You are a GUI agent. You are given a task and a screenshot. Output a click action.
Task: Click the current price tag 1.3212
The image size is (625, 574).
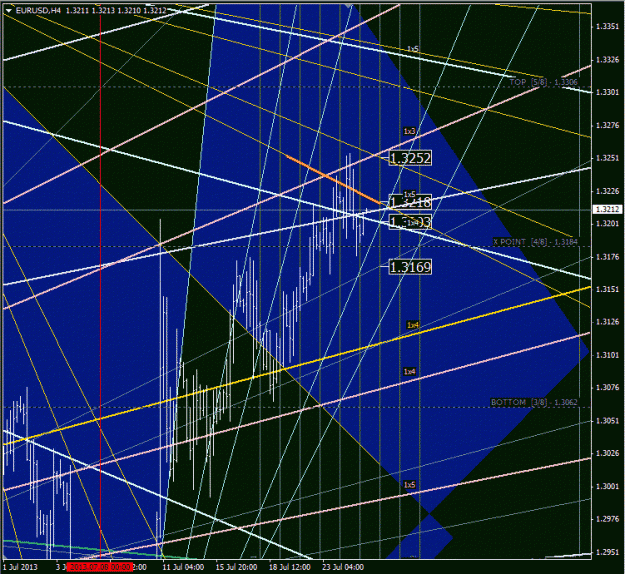(x=607, y=209)
